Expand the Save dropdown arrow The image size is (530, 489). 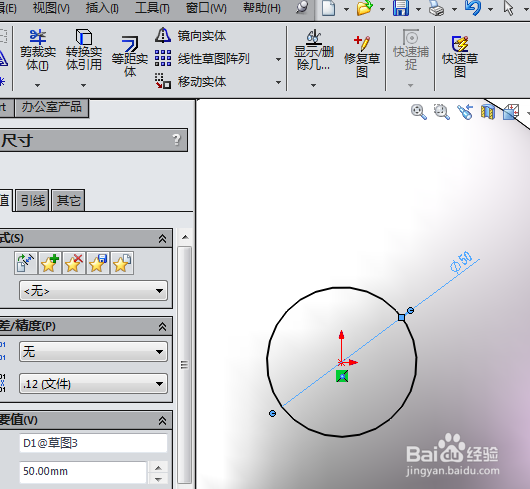click(x=418, y=9)
